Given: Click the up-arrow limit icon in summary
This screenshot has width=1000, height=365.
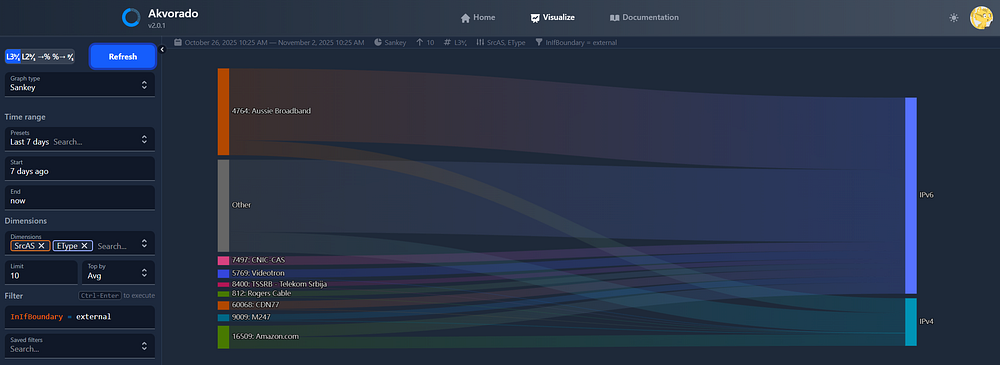Looking at the screenshot, I should 419,43.
